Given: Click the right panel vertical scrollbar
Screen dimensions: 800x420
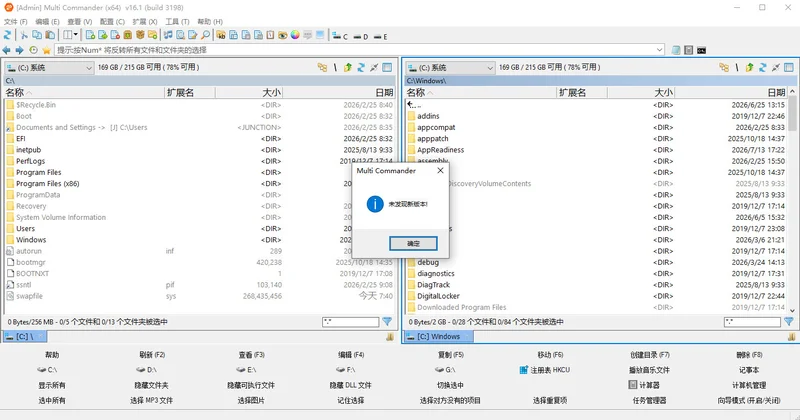Looking at the screenshot, I should [792, 200].
